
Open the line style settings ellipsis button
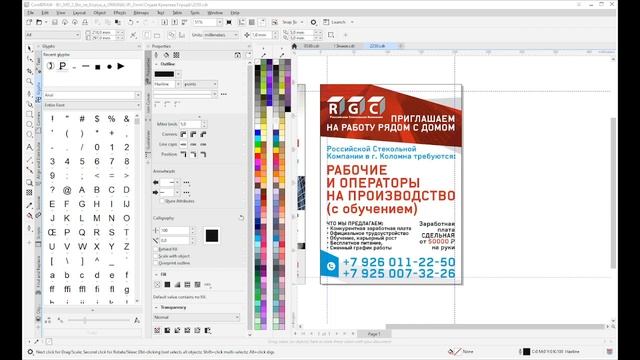pos(224,94)
